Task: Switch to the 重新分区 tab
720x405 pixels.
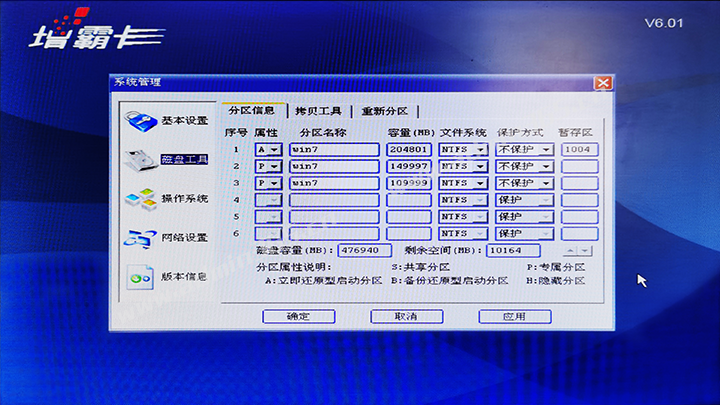Action: point(385,111)
